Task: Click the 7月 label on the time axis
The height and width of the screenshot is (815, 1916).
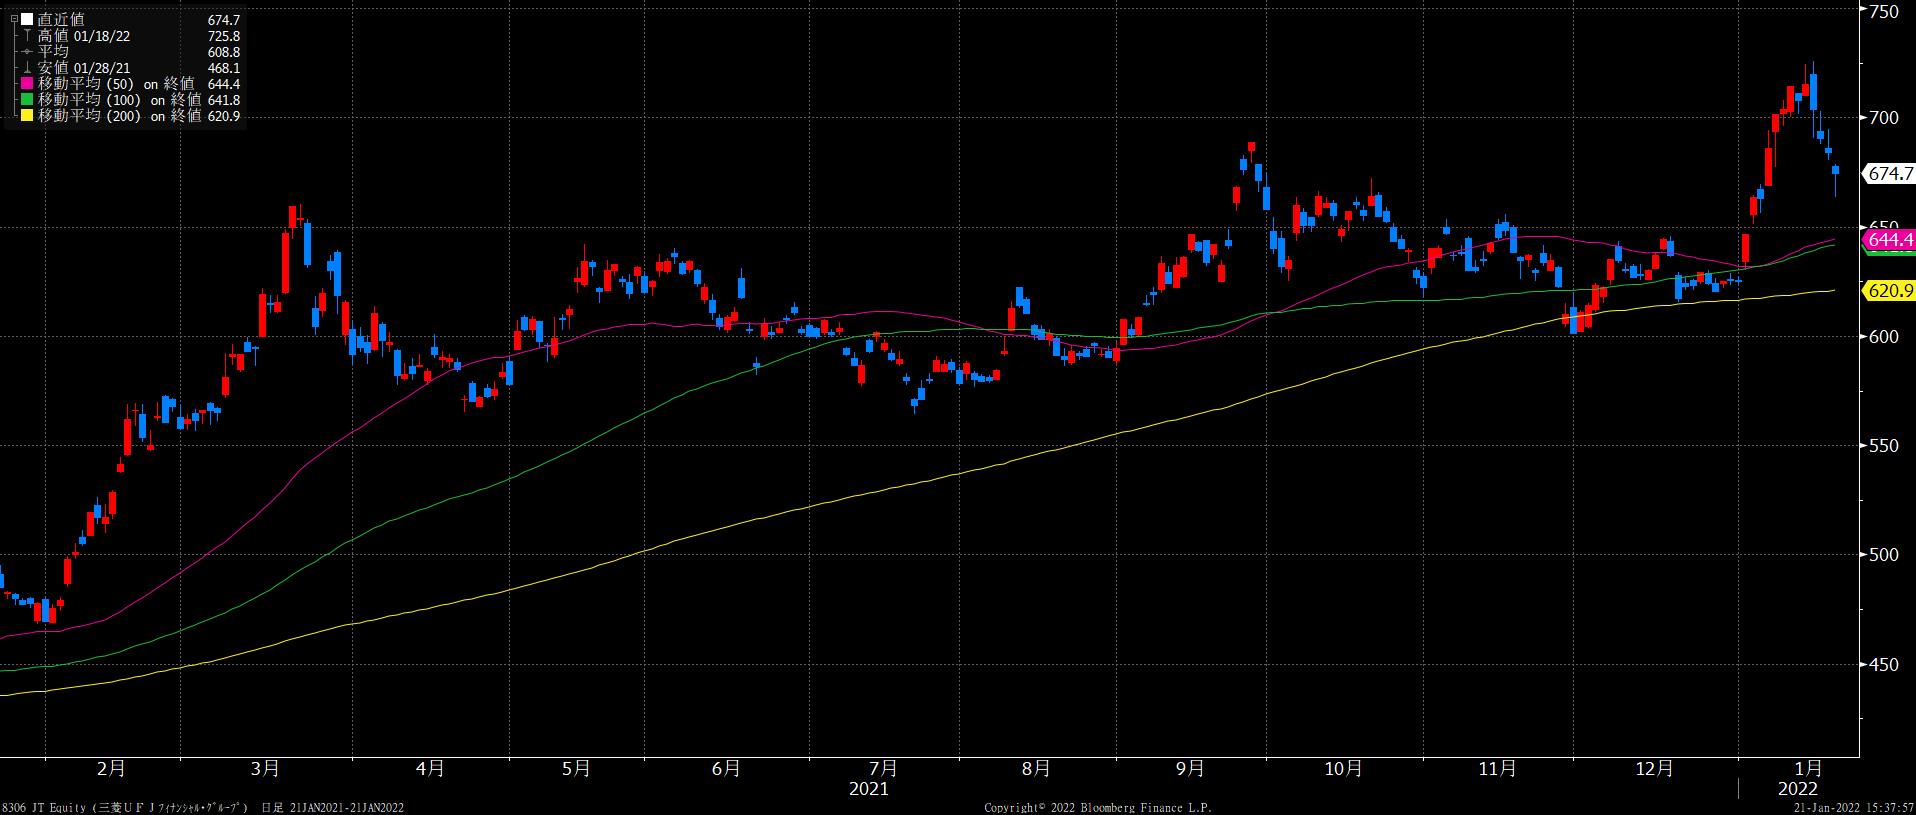Action: coord(882,769)
